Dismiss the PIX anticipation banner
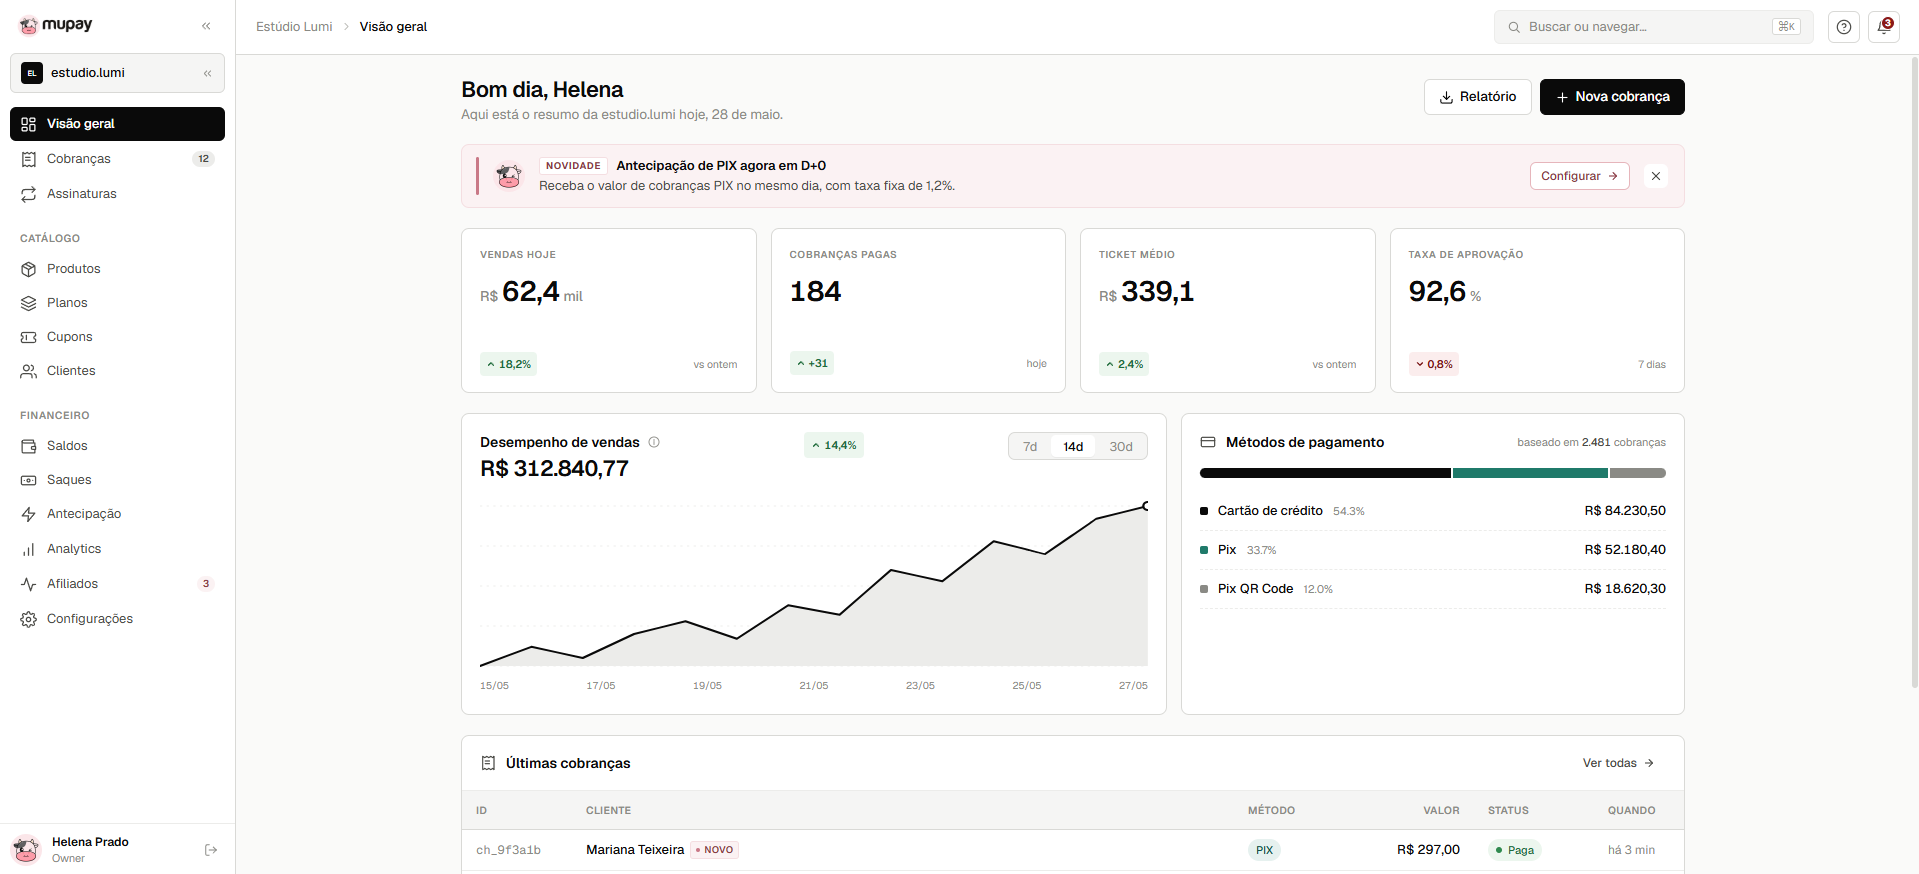 pyautogui.click(x=1656, y=176)
